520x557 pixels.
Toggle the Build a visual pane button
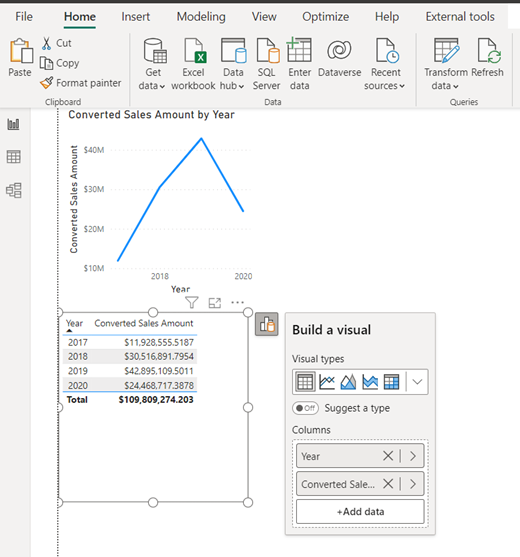pos(266,324)
